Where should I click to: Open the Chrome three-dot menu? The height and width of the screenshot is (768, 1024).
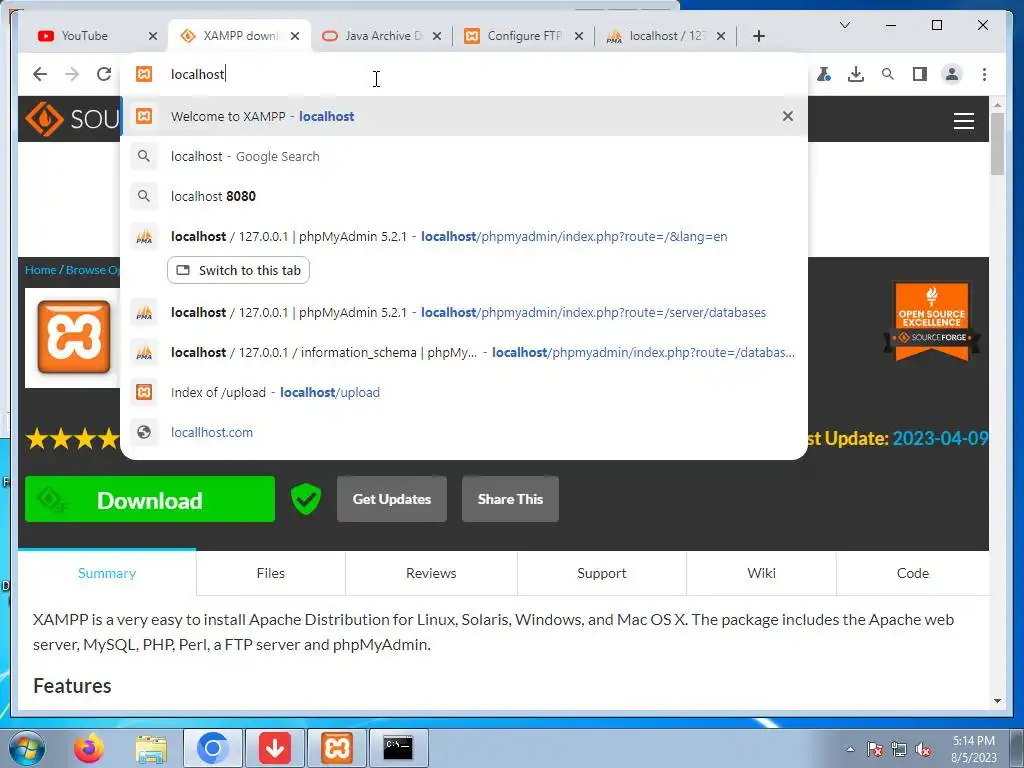tap(984, 74)
